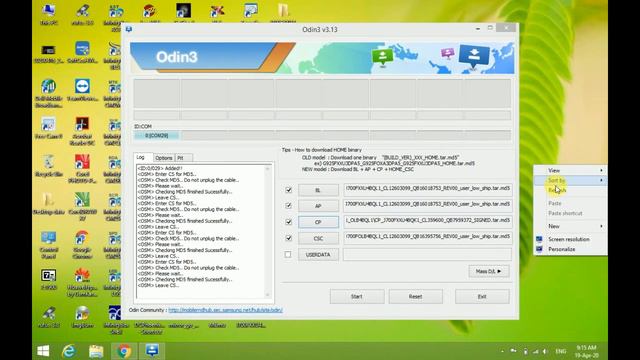Expand the New submenu
The height and width of the screenshot is (360, 640).
click(x=570, y=226)
